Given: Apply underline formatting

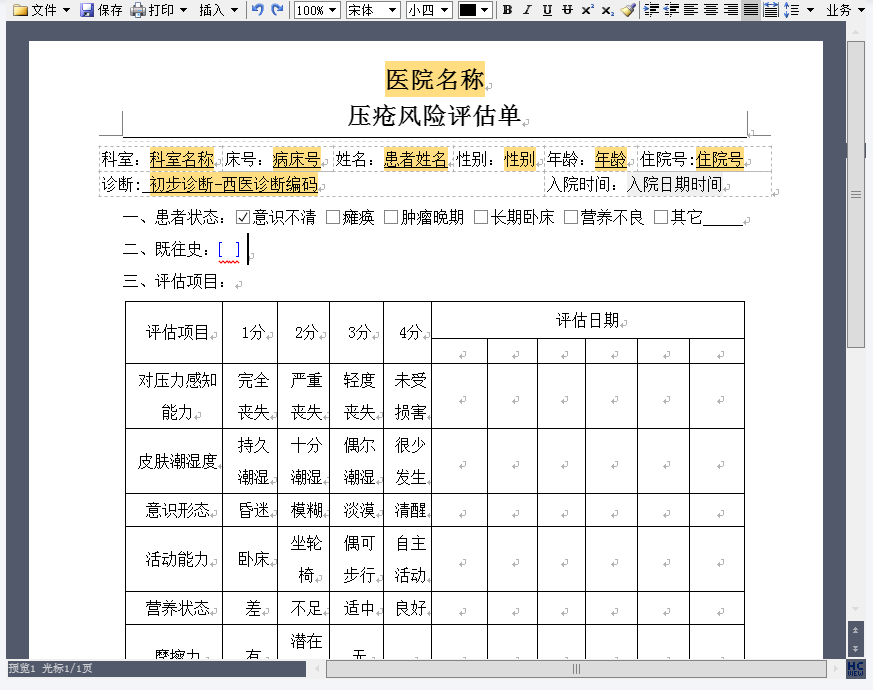Looking at the screenshot, I should point(547,10).
